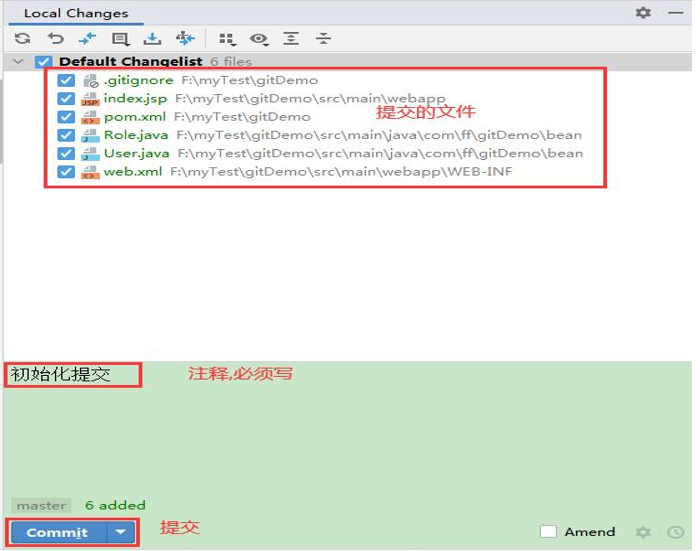The image size is (700, 551).
Task: Click the Commit button
Action: (58, 532)
